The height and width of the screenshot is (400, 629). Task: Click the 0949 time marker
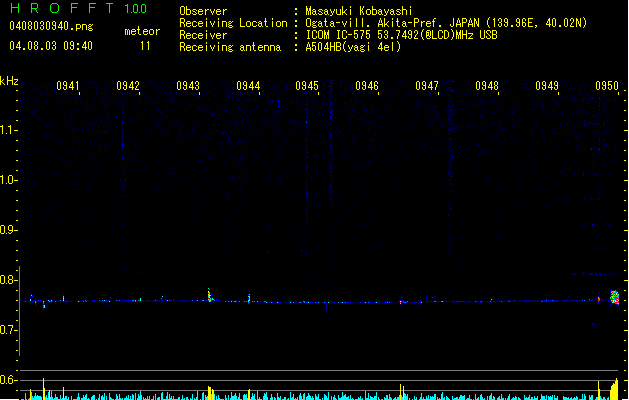click(x=547, y=86)
